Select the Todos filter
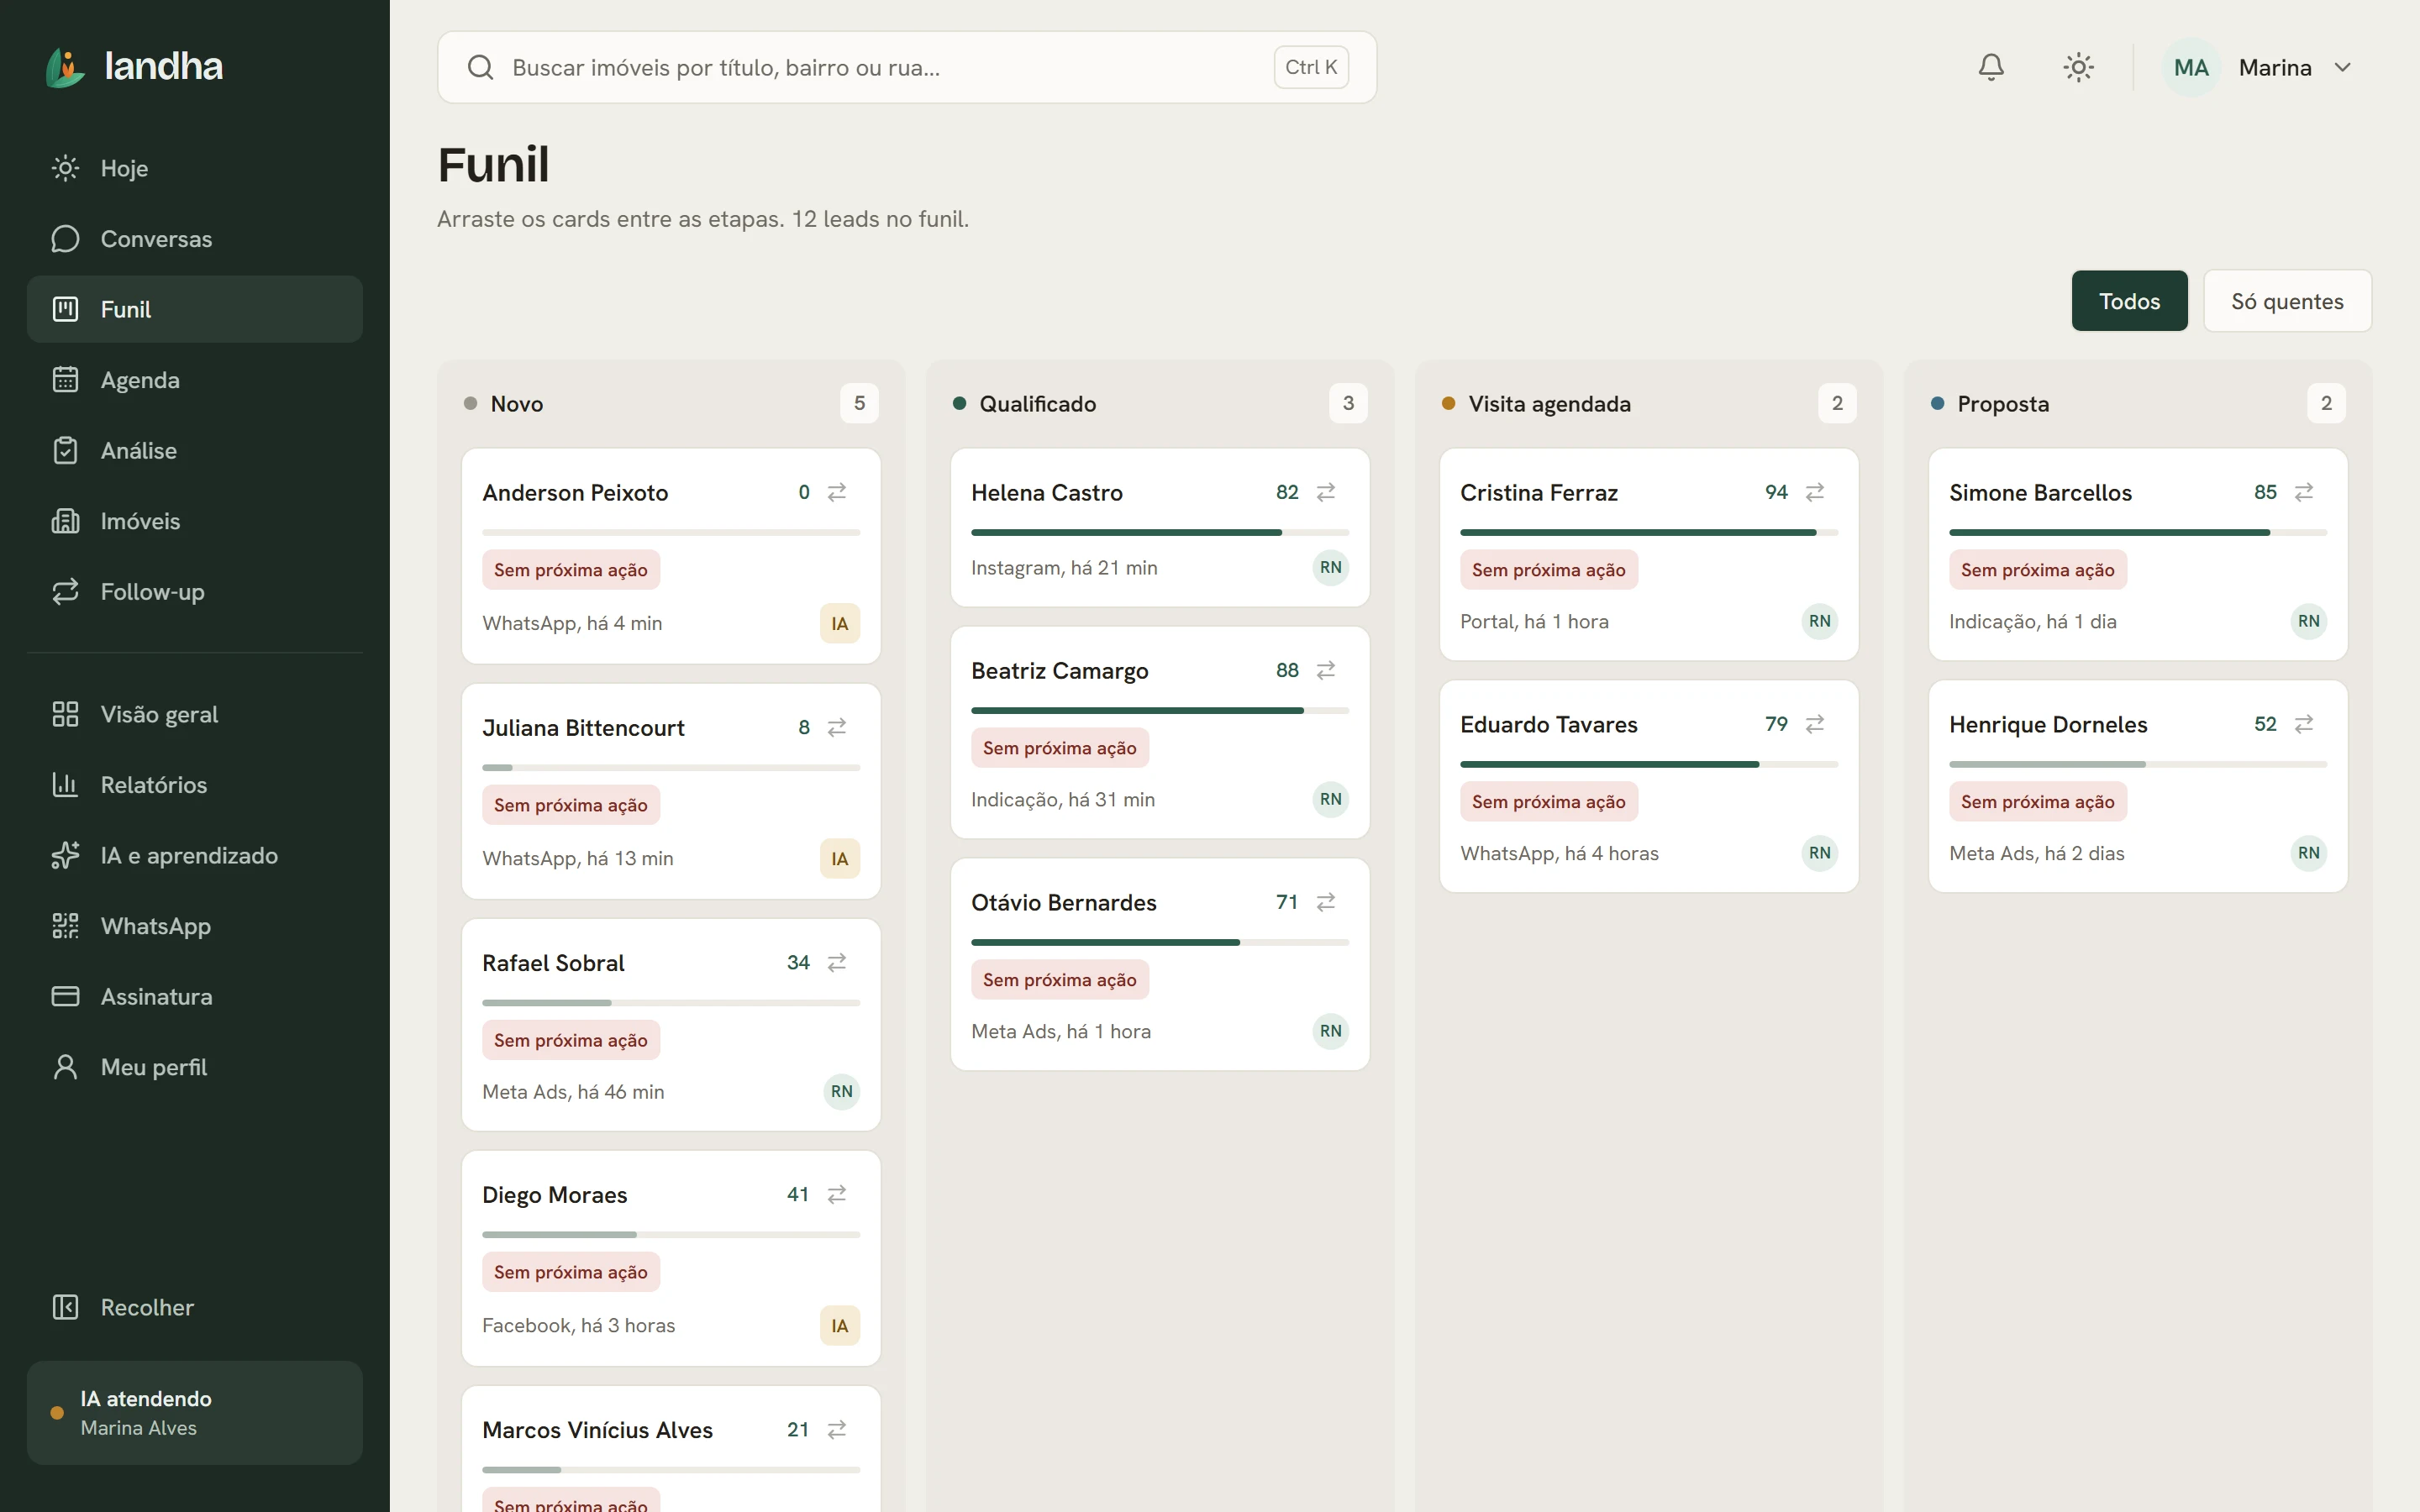 tap(2129, 301)
